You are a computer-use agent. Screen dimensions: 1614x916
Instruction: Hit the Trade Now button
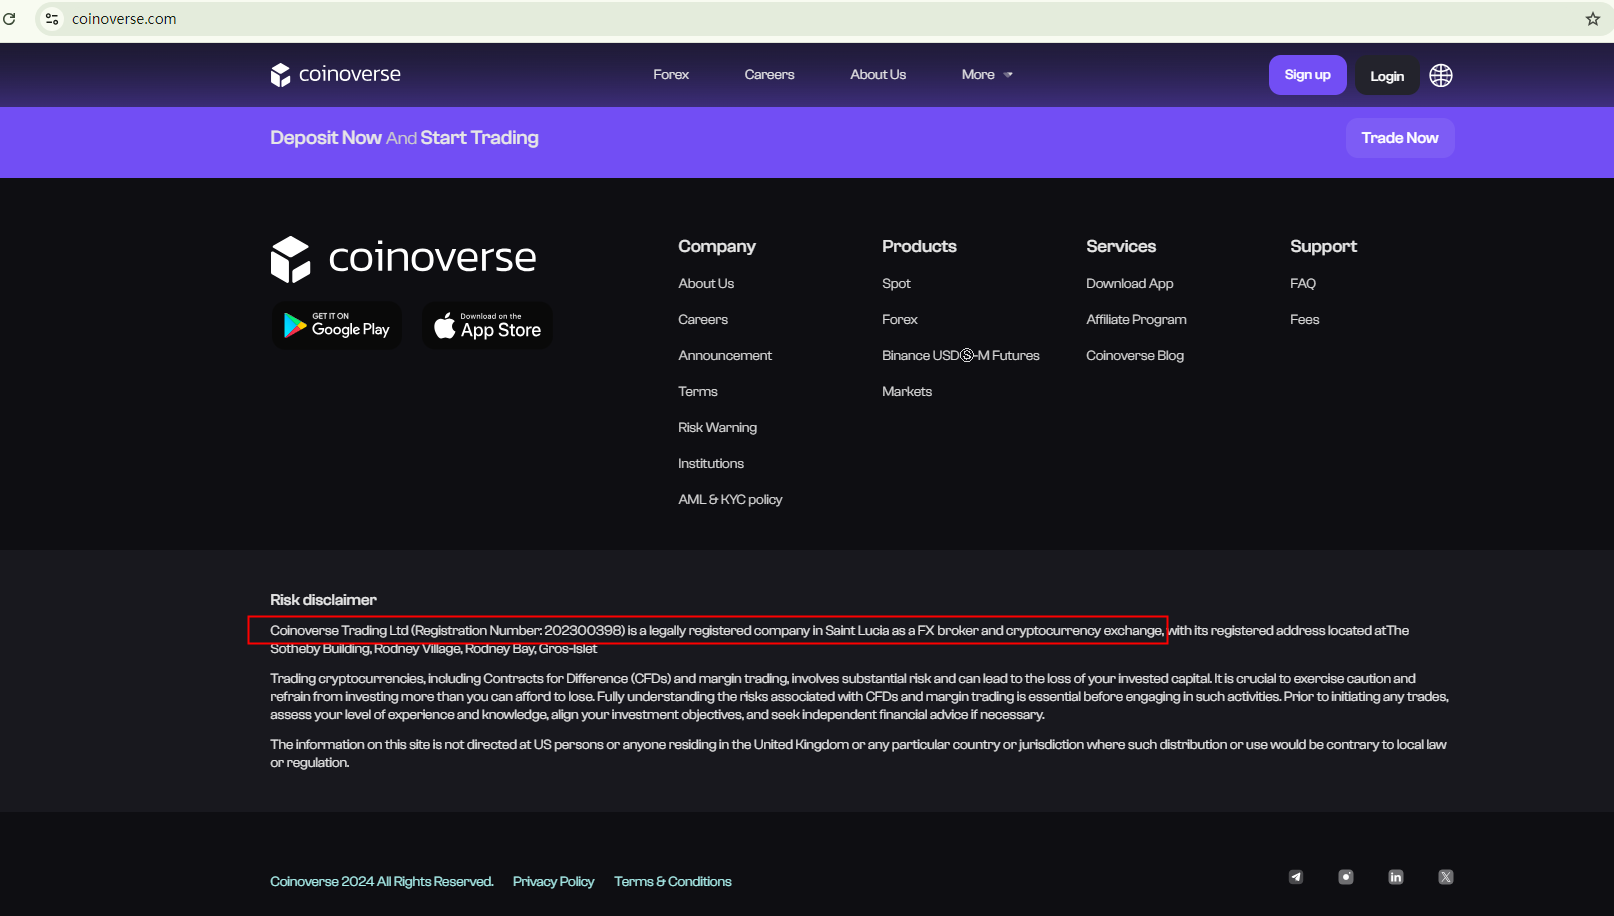pos(1399,138)
